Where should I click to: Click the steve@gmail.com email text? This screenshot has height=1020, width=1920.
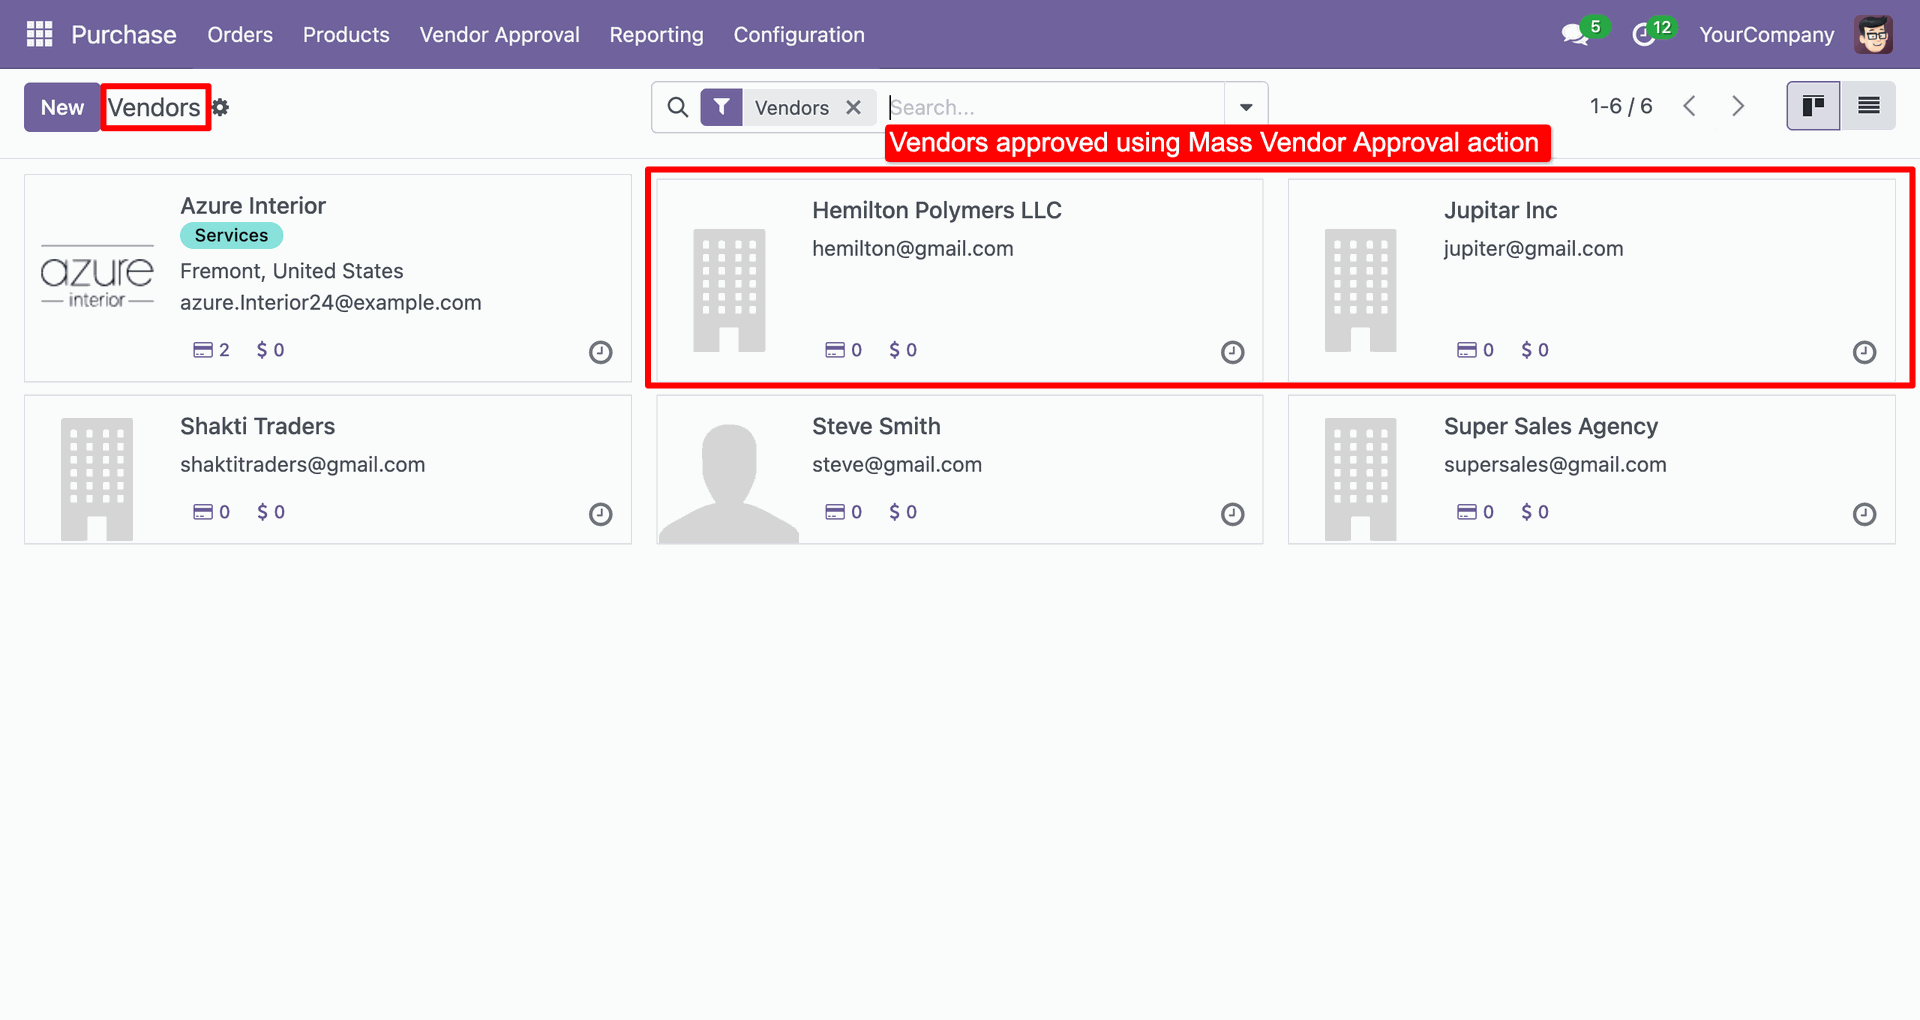[897, 465]
